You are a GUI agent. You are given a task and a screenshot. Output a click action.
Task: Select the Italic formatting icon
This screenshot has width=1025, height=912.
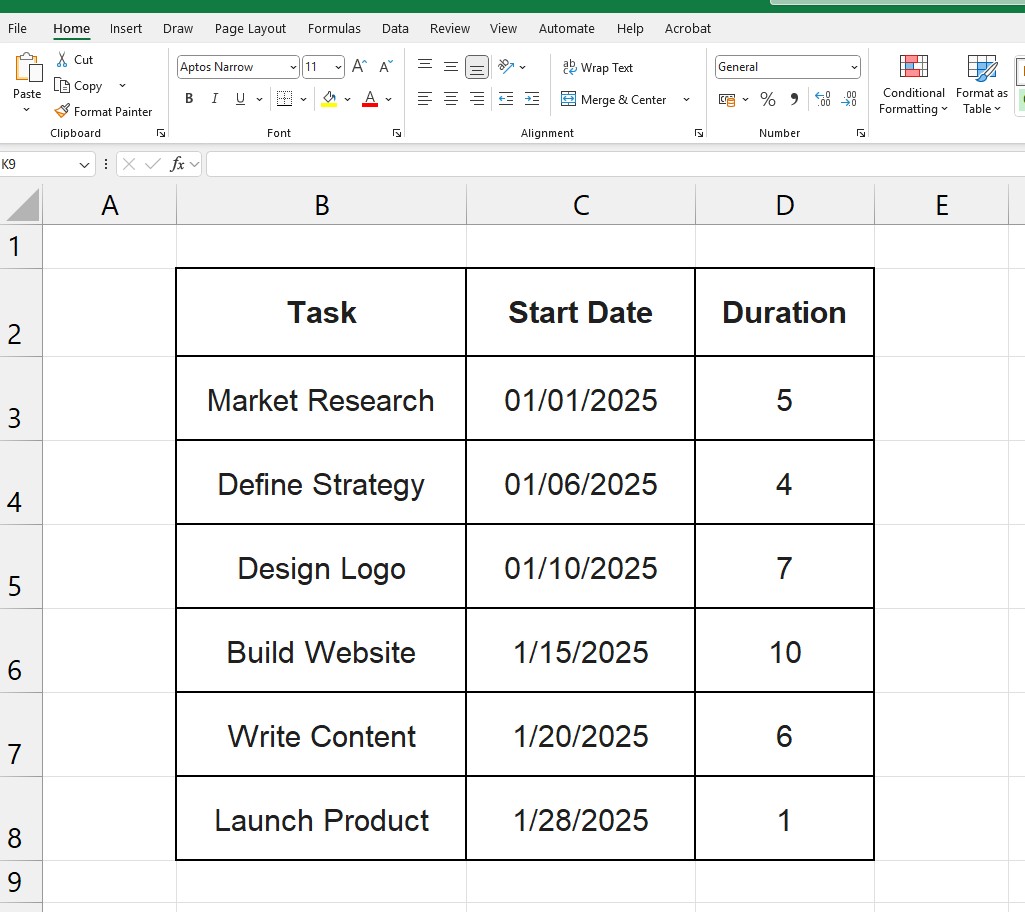213,98
